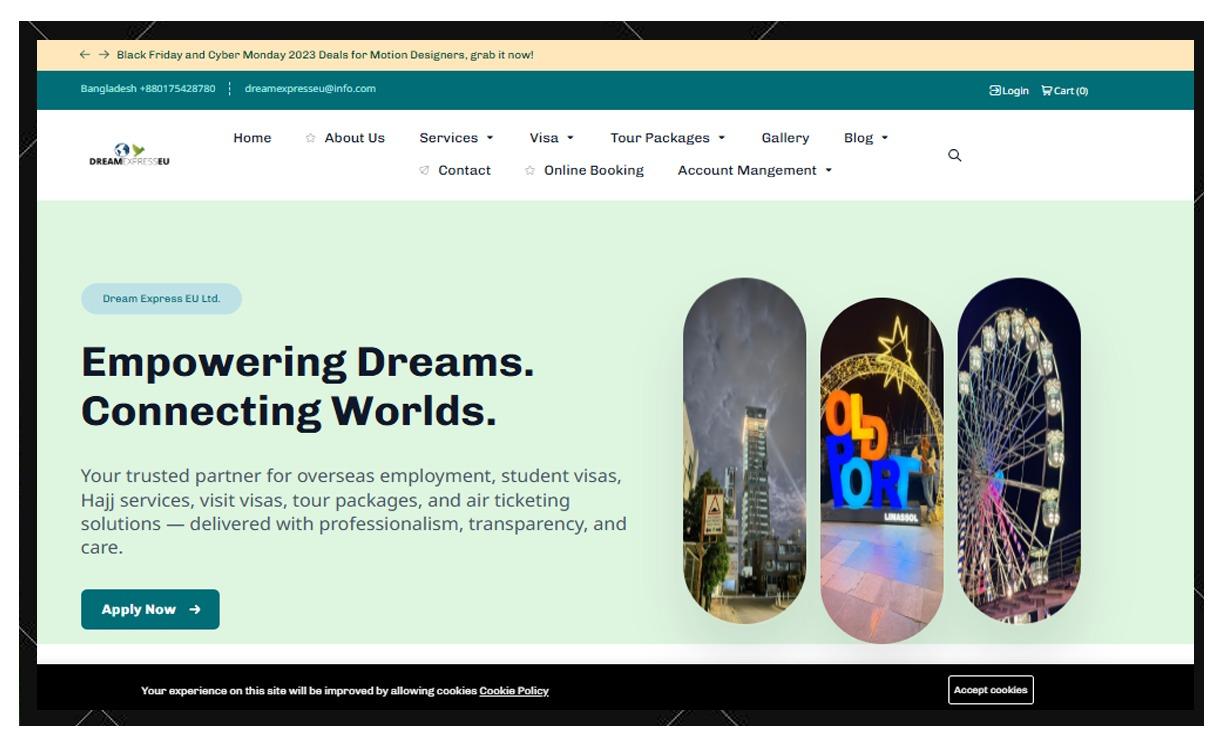Screen dimensions: 1222x741
Task: Click Accept cookies button
Action: pyautogui.click(x=991, y=690)
